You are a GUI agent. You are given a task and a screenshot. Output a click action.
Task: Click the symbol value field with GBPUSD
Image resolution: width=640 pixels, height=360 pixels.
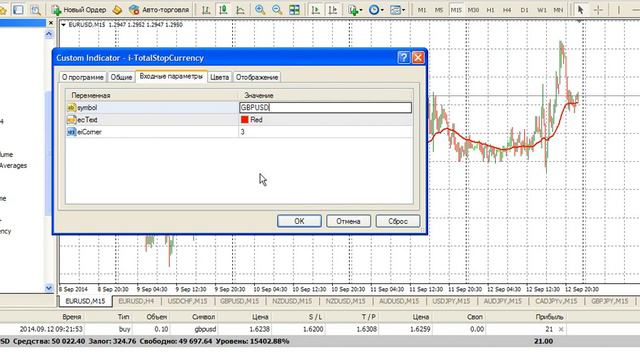click(325, 107)
